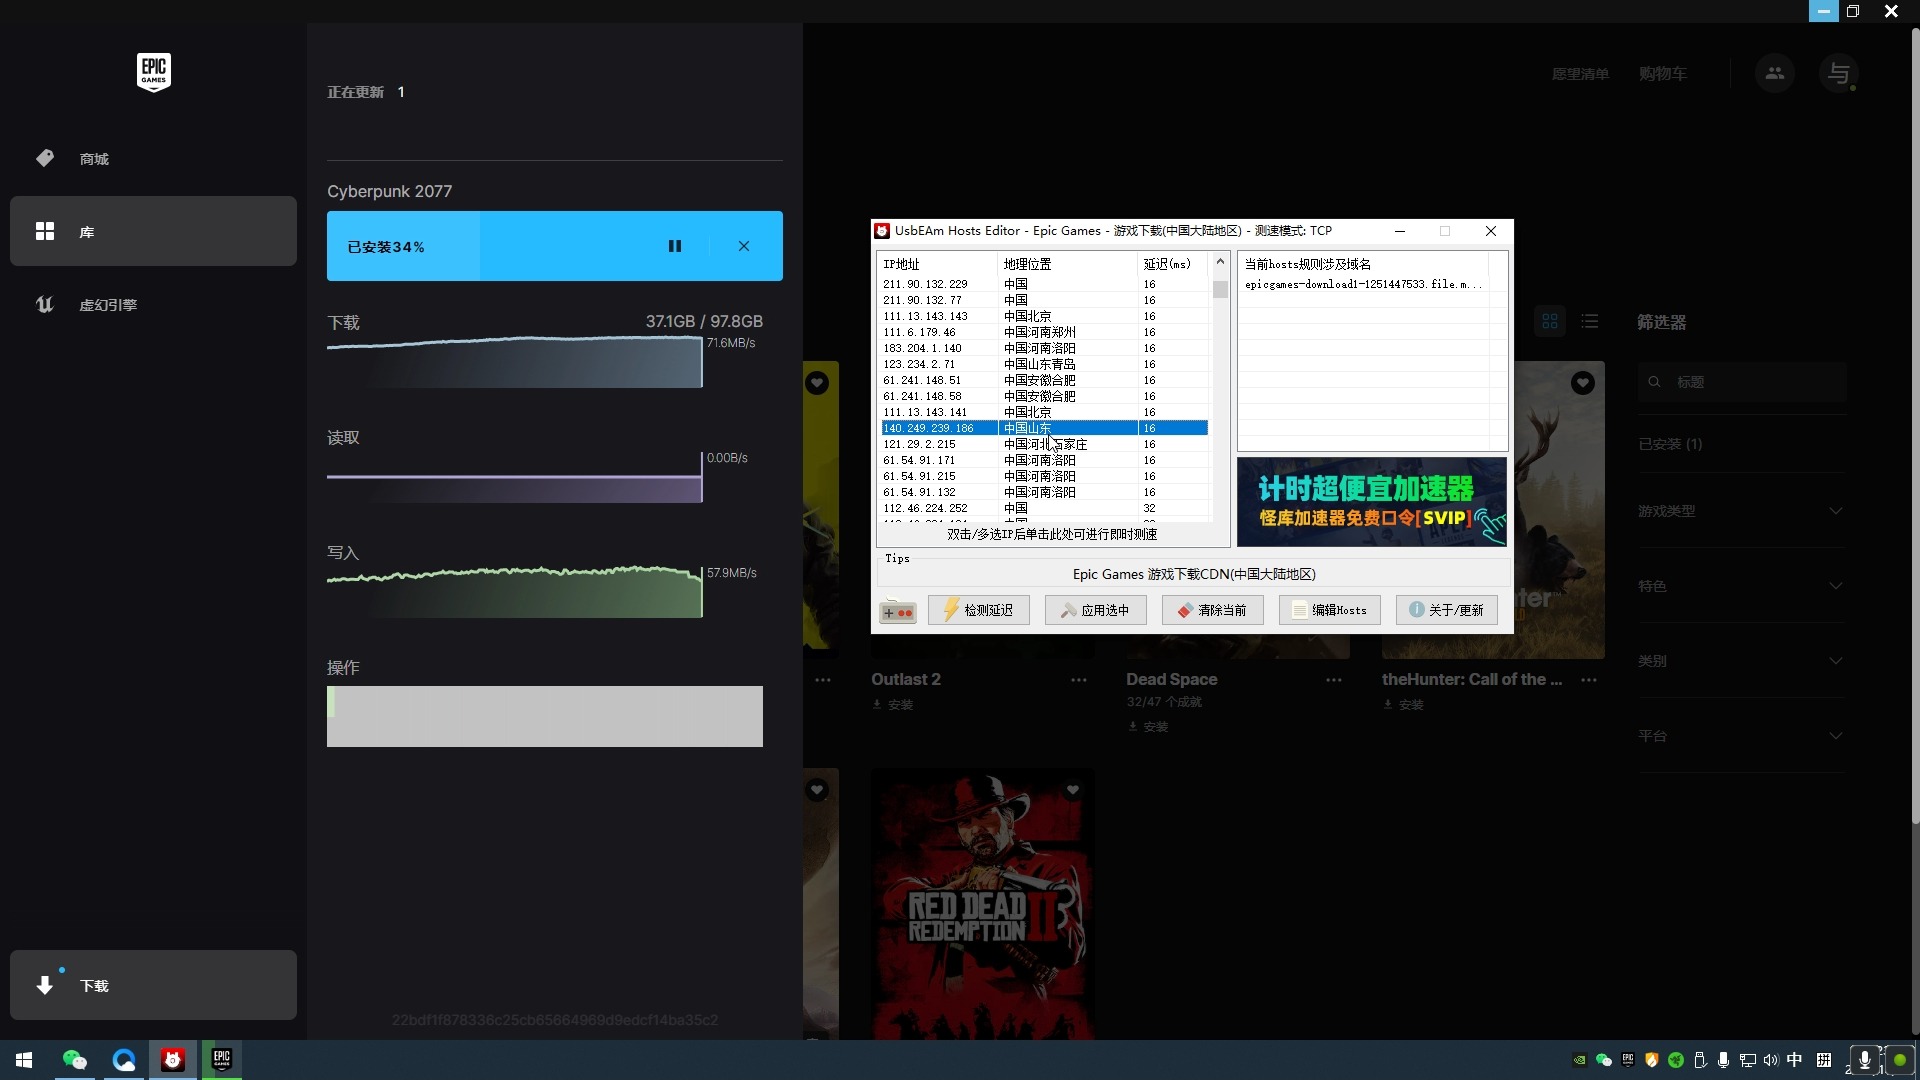1920x1080 pixels.
Task: Select IP row 121.29.2.215
Action: coord(1044,444)
